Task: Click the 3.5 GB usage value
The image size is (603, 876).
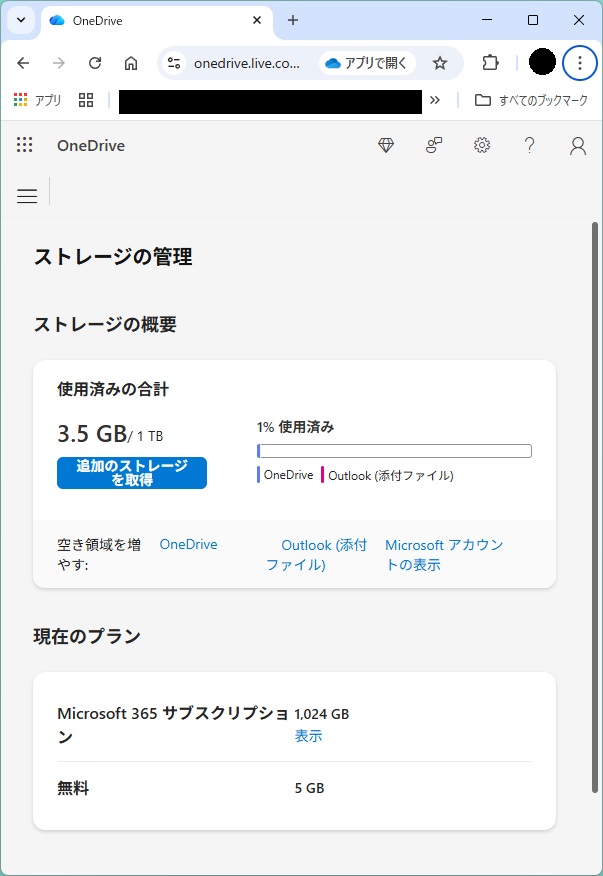Action: click(92, 434)
